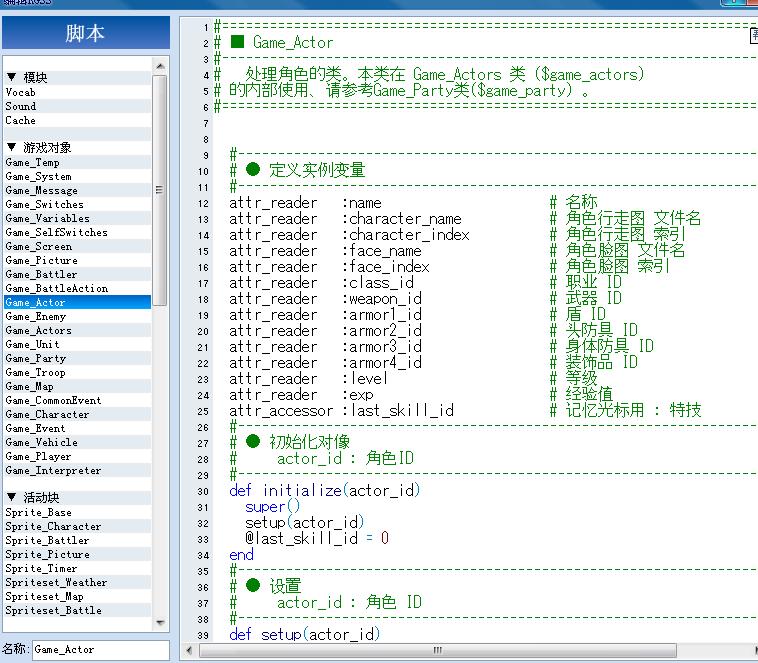
Task: Open the Spriteset_Battle script
Action: pyautogui.click(x=77, y=611)
